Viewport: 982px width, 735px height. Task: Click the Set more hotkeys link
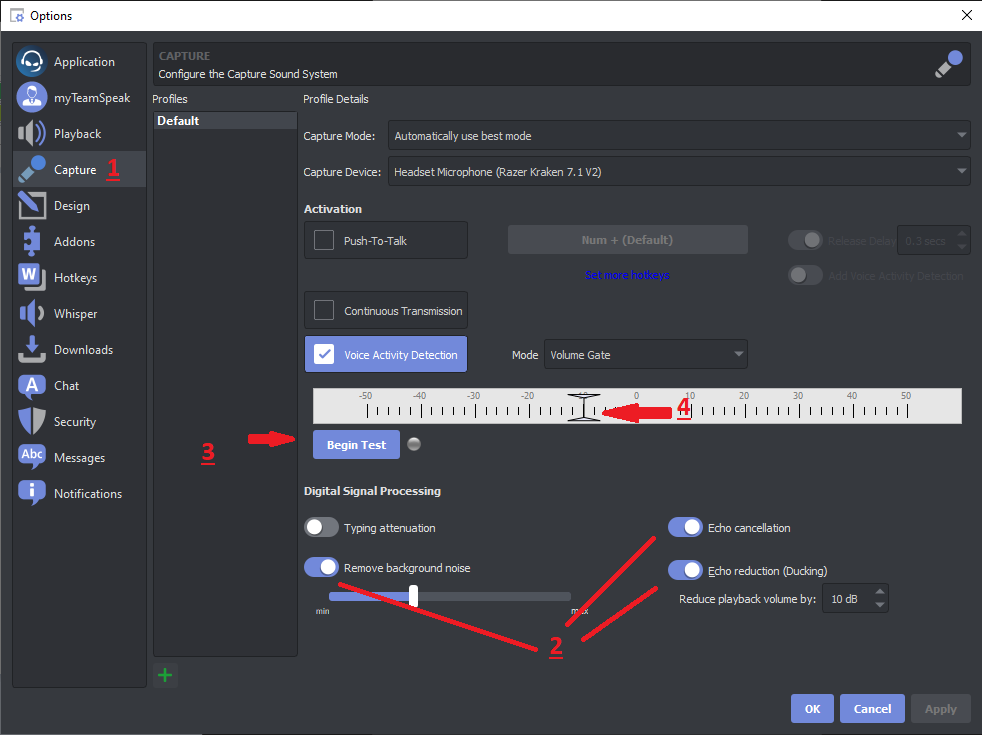tap(627, 275)
